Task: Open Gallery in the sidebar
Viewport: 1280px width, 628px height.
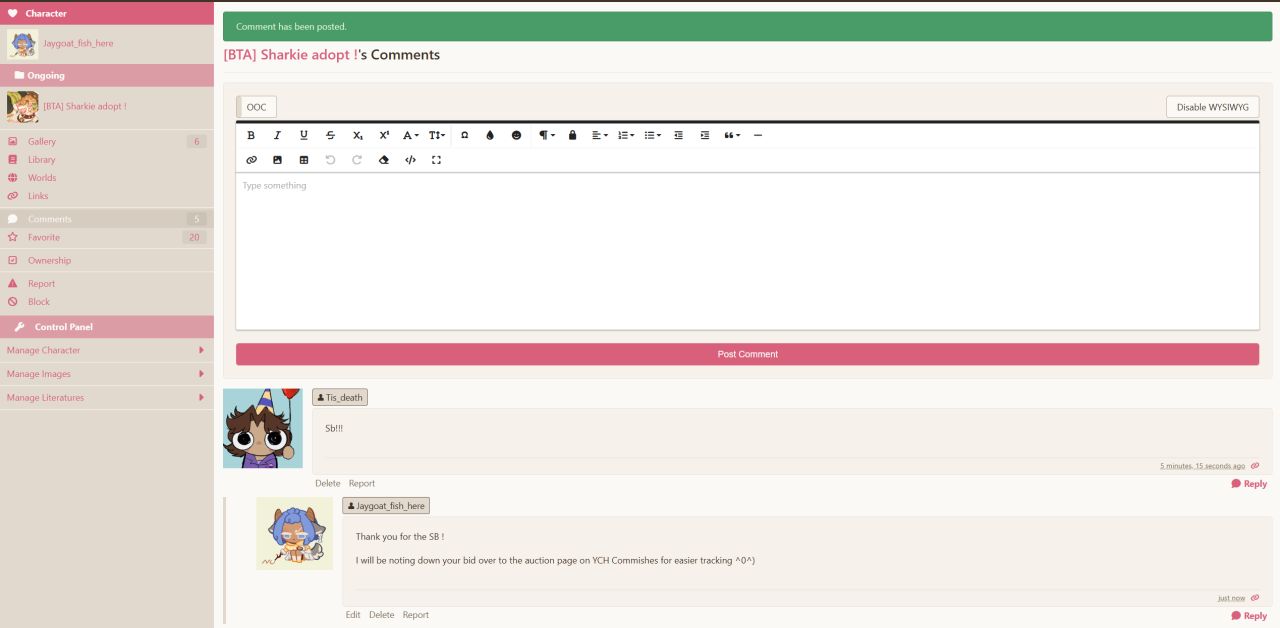Action: point(42,142)
